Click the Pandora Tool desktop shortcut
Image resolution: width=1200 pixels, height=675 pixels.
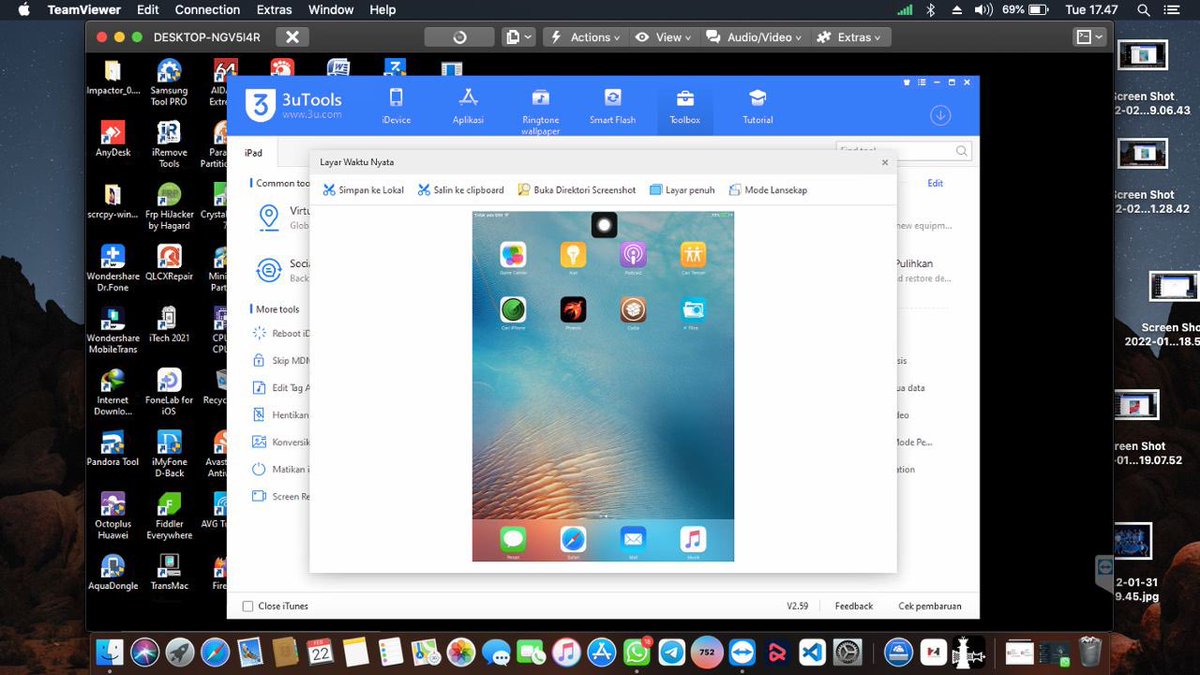[113, 449]
